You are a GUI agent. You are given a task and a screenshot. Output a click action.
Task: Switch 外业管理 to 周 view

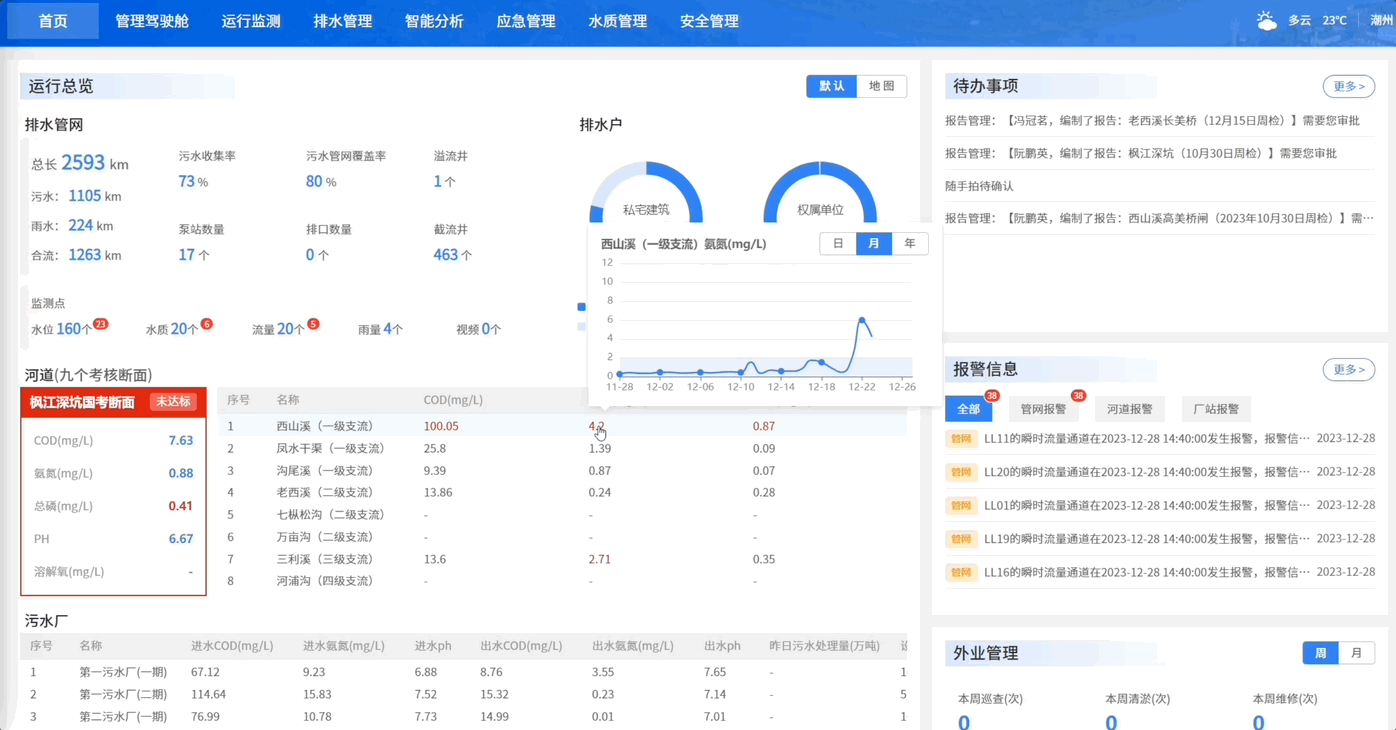click(x=1321, y=653)
